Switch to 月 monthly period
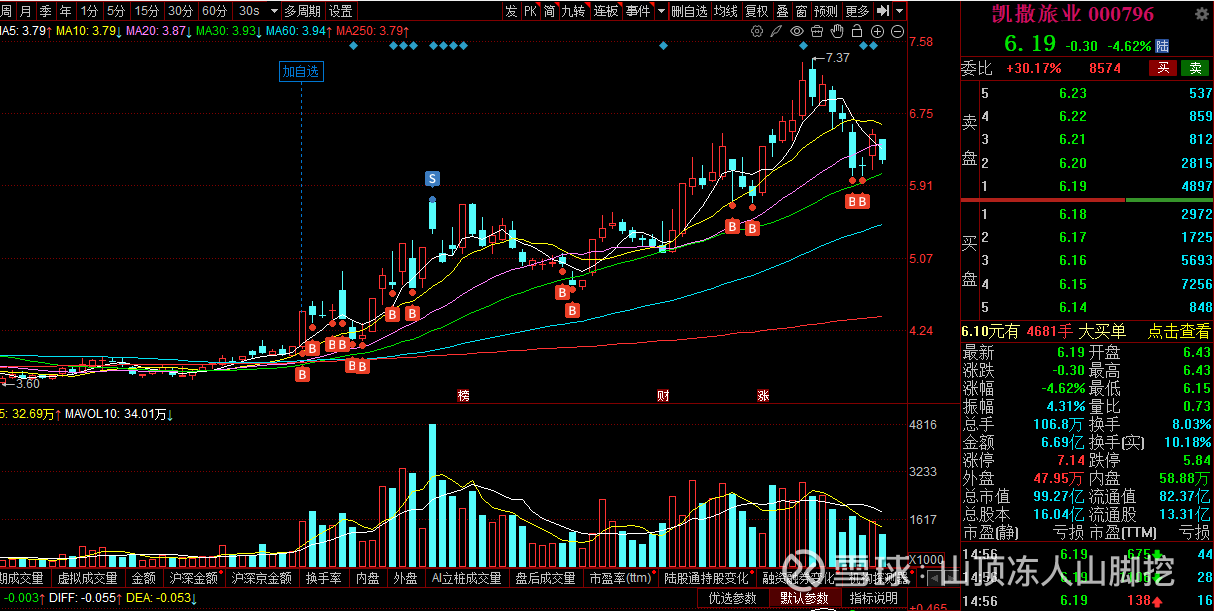 26,11
